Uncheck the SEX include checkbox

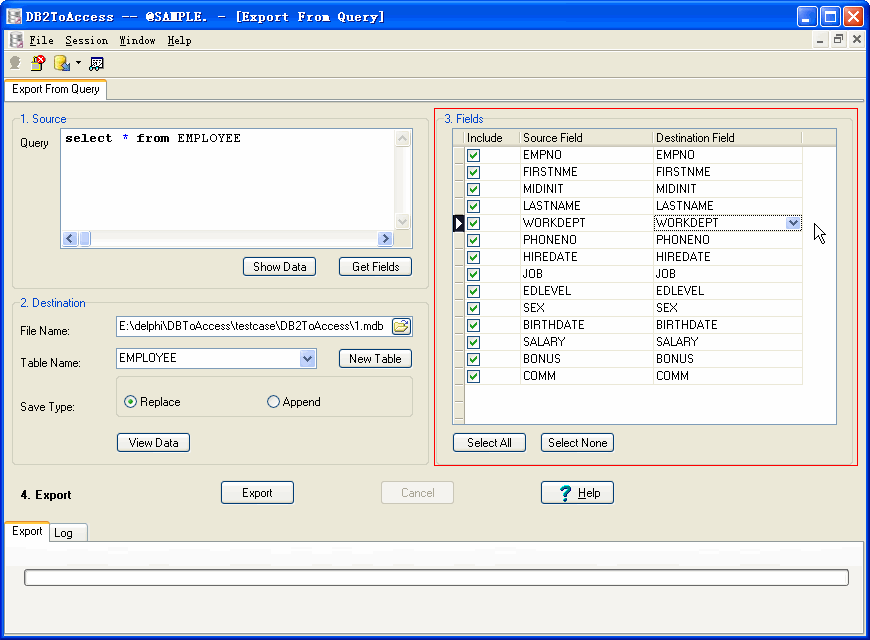pos(473,309)
